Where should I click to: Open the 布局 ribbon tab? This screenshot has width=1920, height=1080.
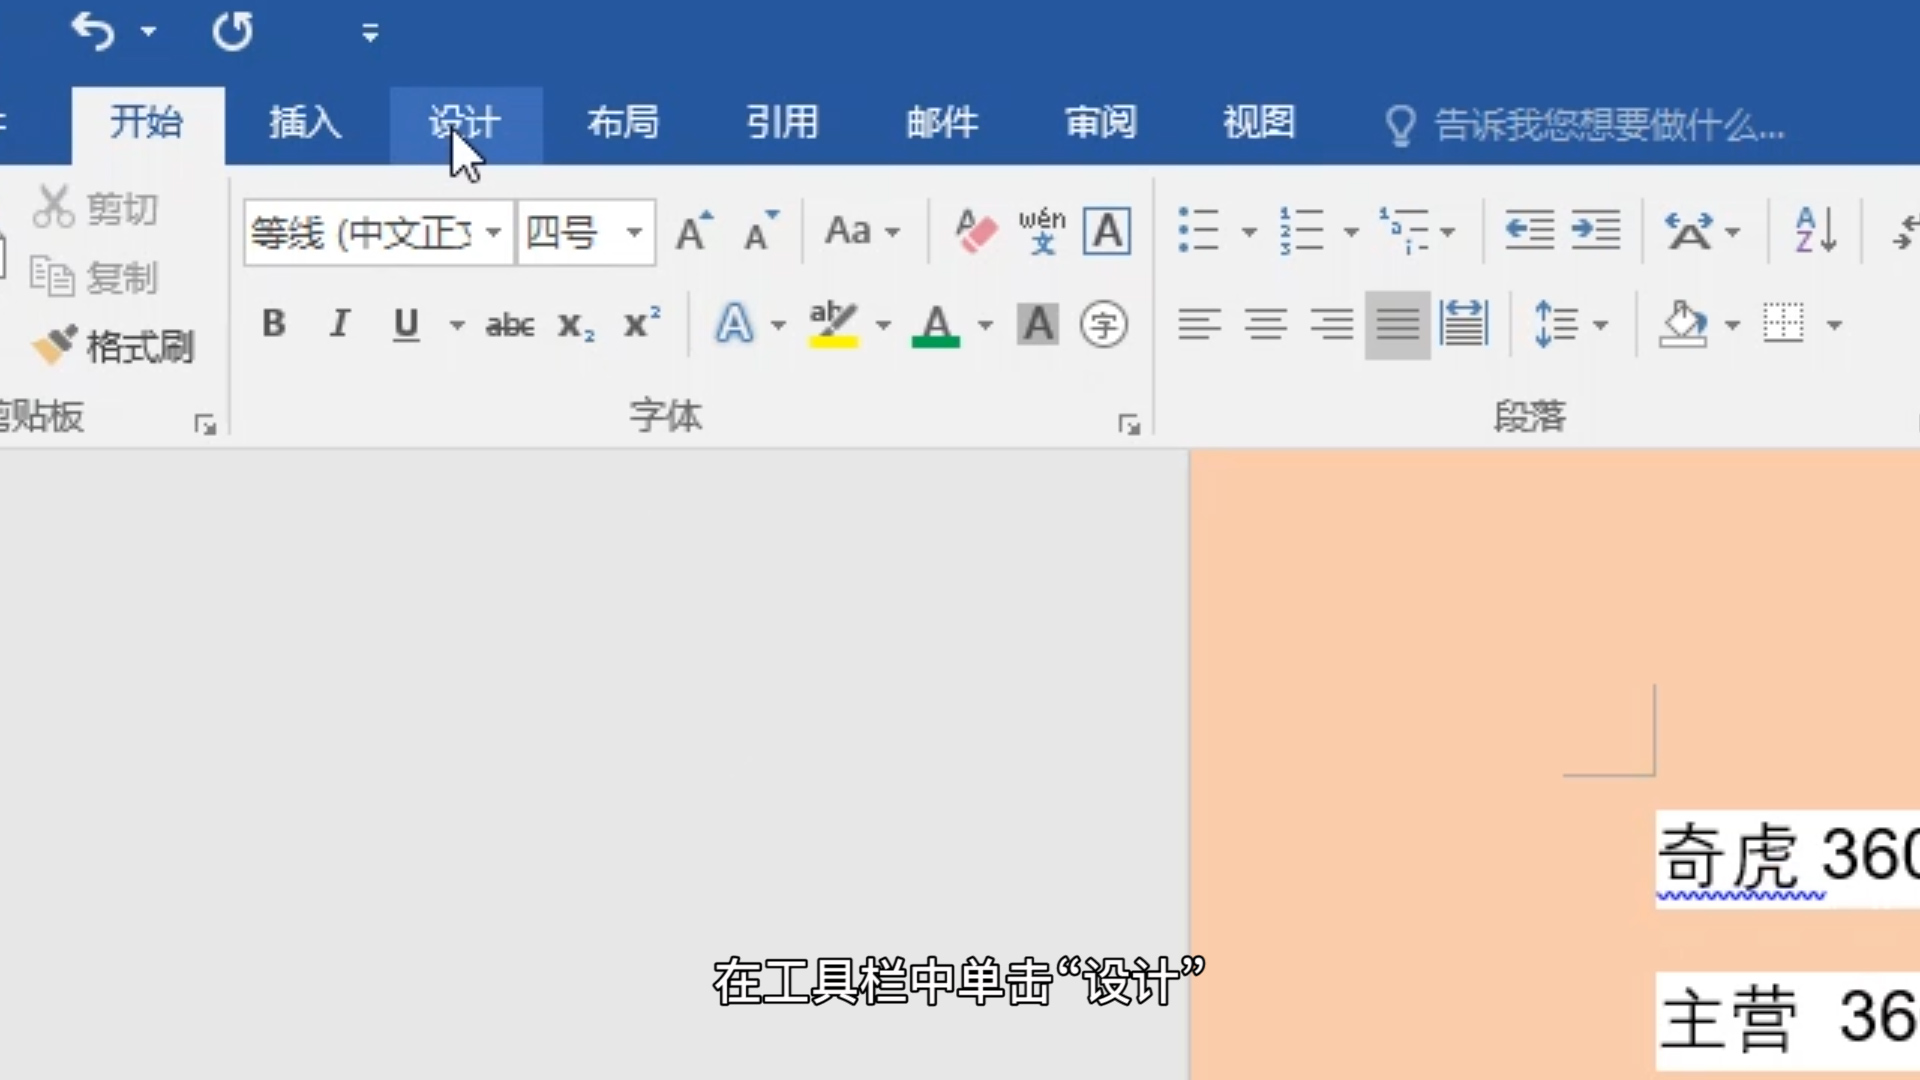623,123
